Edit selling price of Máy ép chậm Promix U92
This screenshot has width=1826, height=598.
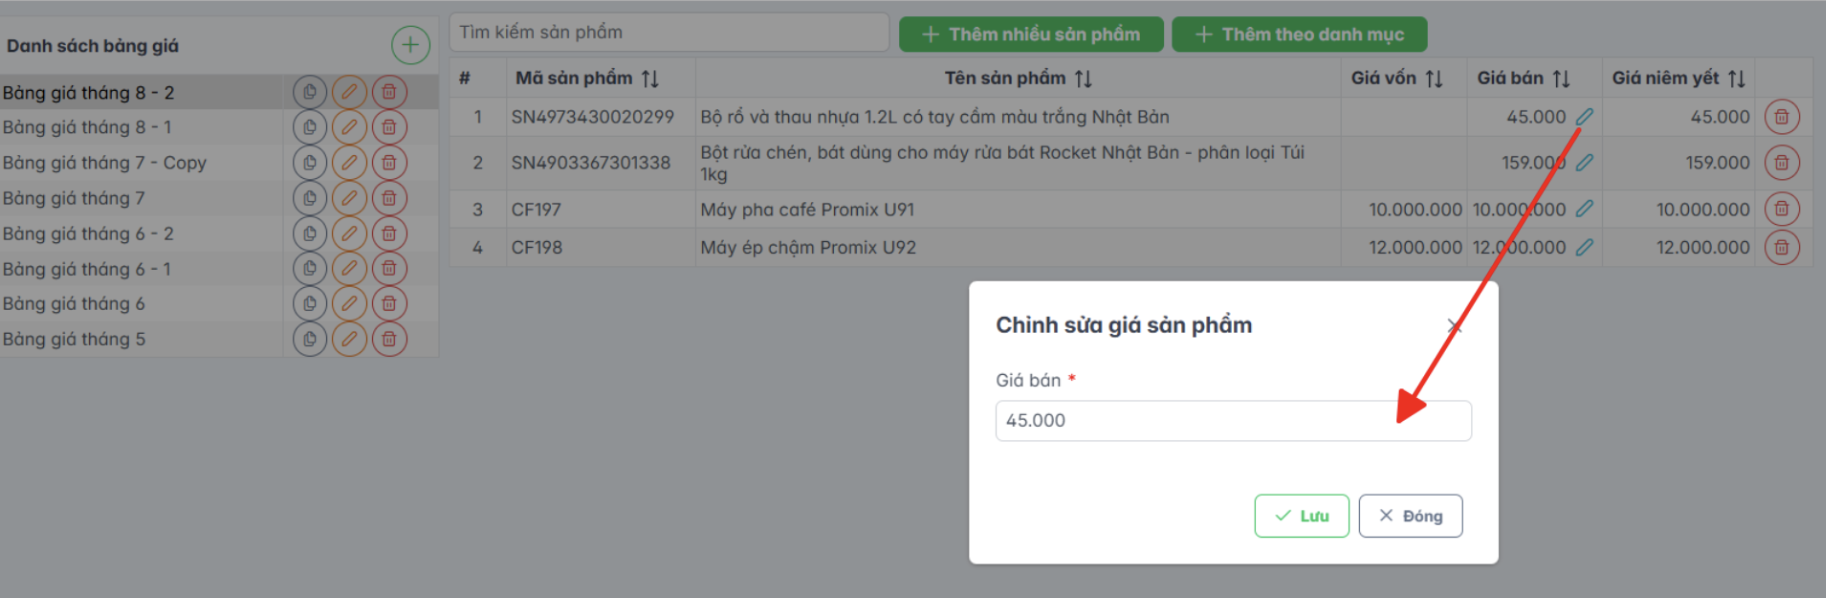pos(1585,247)
